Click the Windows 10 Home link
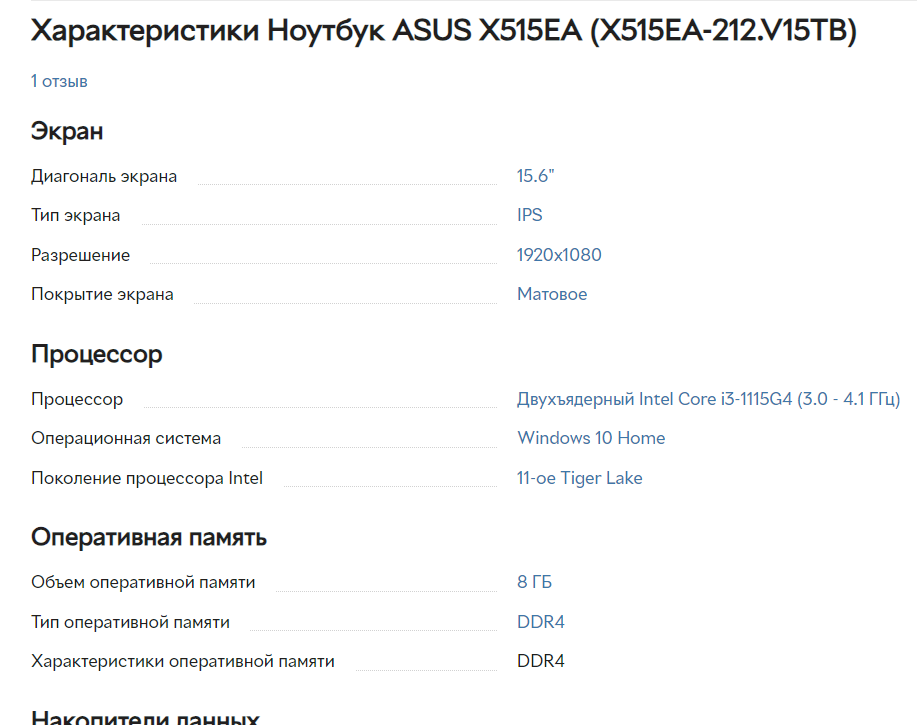Screen dimensions: 917x725 591,439
